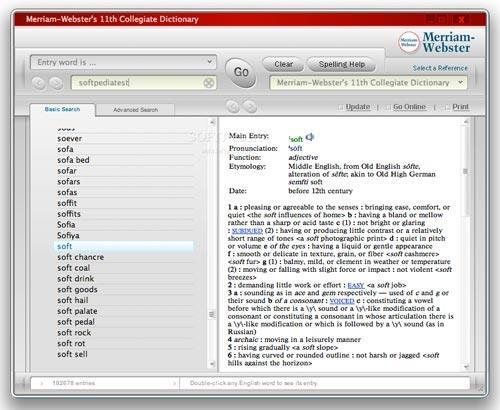Screen dimensions: 500x410
Task: Select 'soft chancre' in the word list
Action: click(x=123, y=257)
